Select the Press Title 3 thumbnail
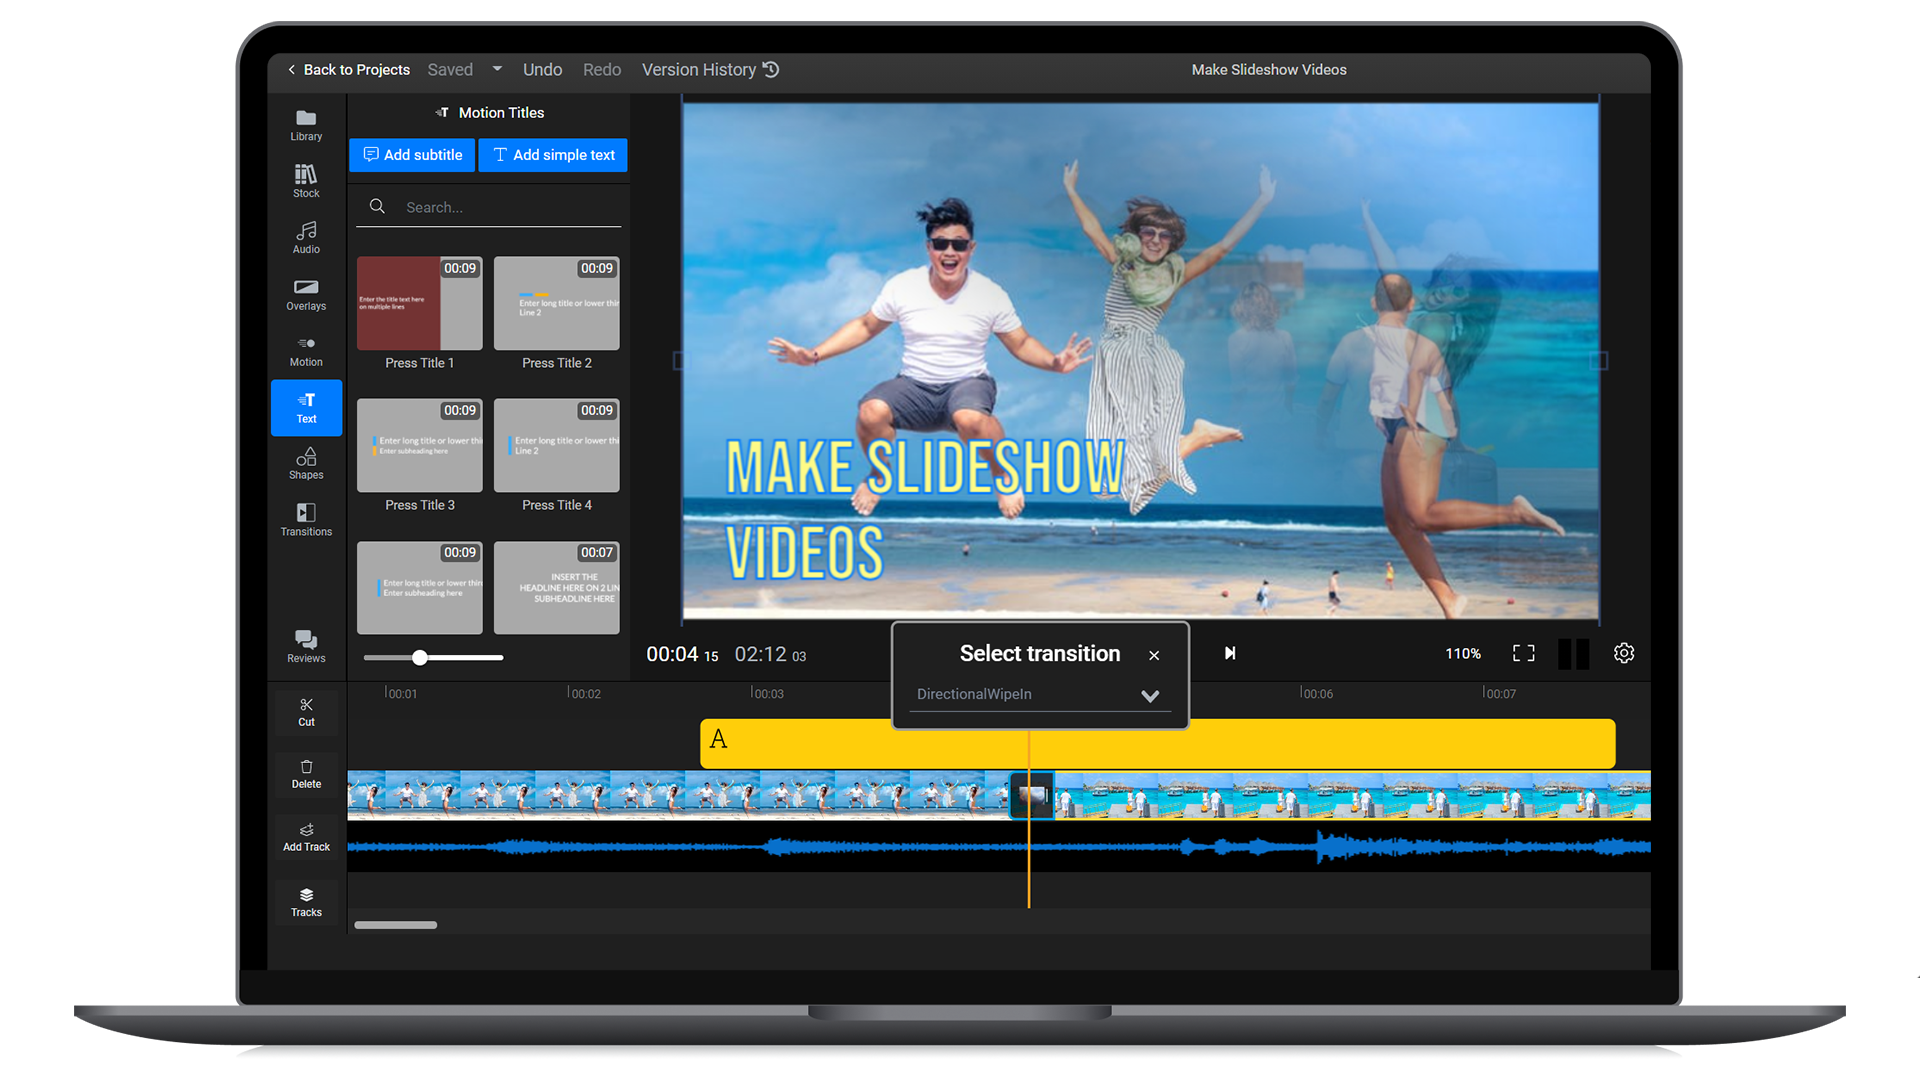Image resolution: width=1920 pixels, height=1080 pixels. 420,445
